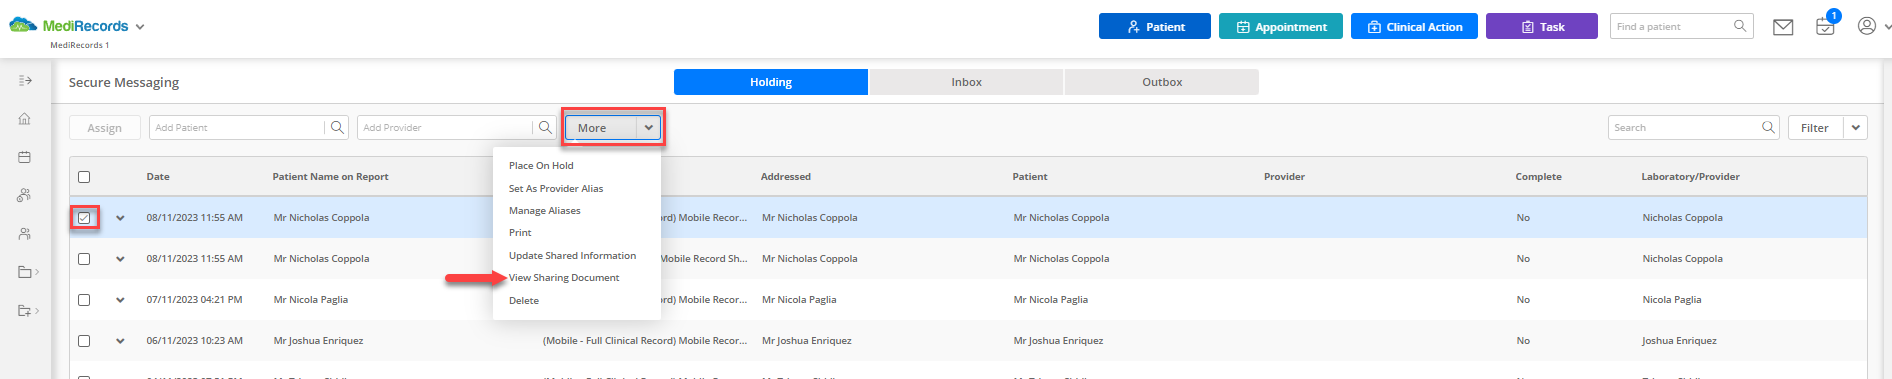The height and width of the screenshot is (379, 1892).
Task: Select Place On Hold from the menu
Action: (541, 166)
